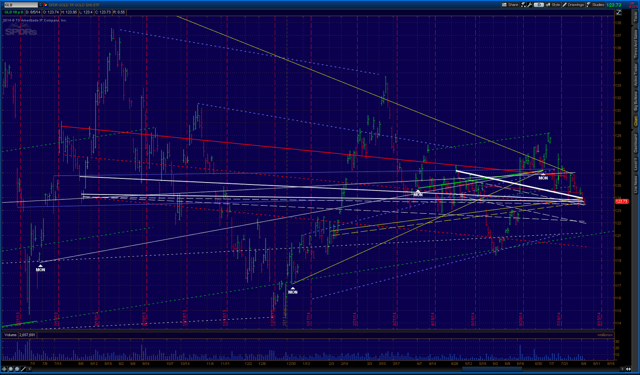This screenshot has width=640, height=375.
Task: Click the zoom in magnifier icon
Action: [x=11, y=369]
